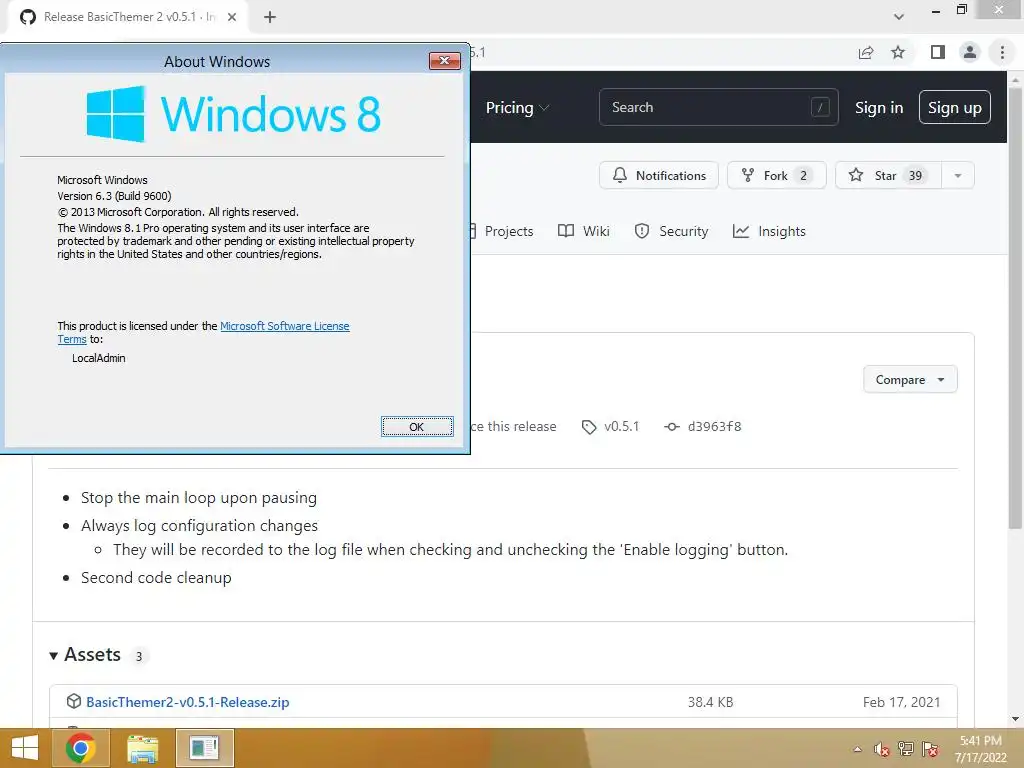Screen dimensions: 1024x768
Task: Click the GitHub Sign up button
Action: 954,108
